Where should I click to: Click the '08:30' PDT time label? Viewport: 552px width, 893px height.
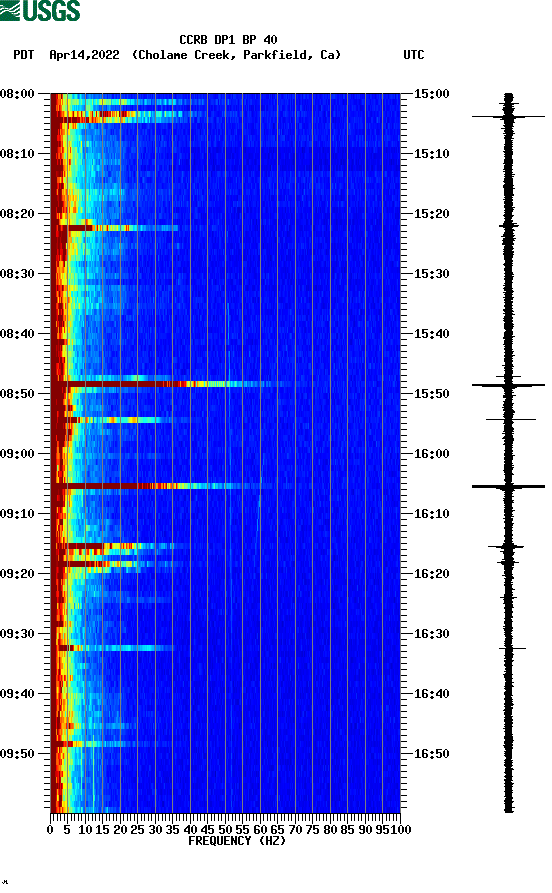[17, 274]
